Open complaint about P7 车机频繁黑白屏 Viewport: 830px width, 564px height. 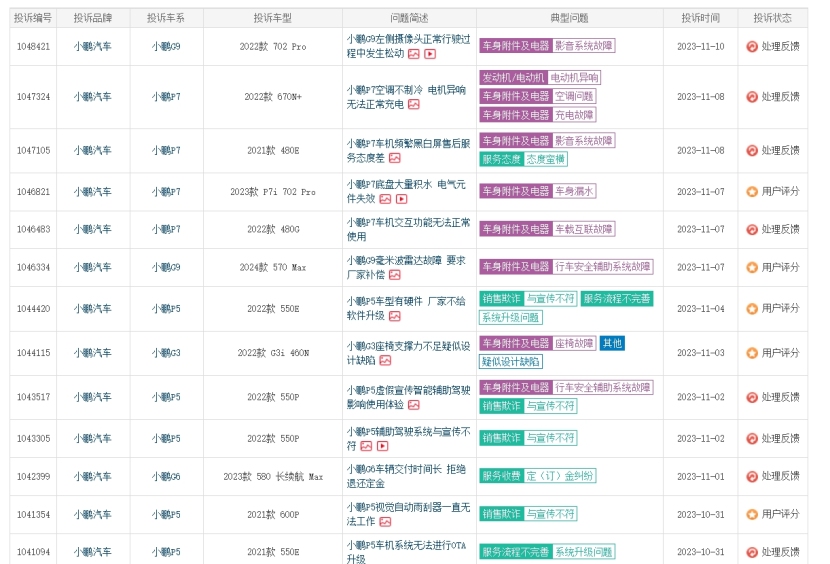click(408, 150)
